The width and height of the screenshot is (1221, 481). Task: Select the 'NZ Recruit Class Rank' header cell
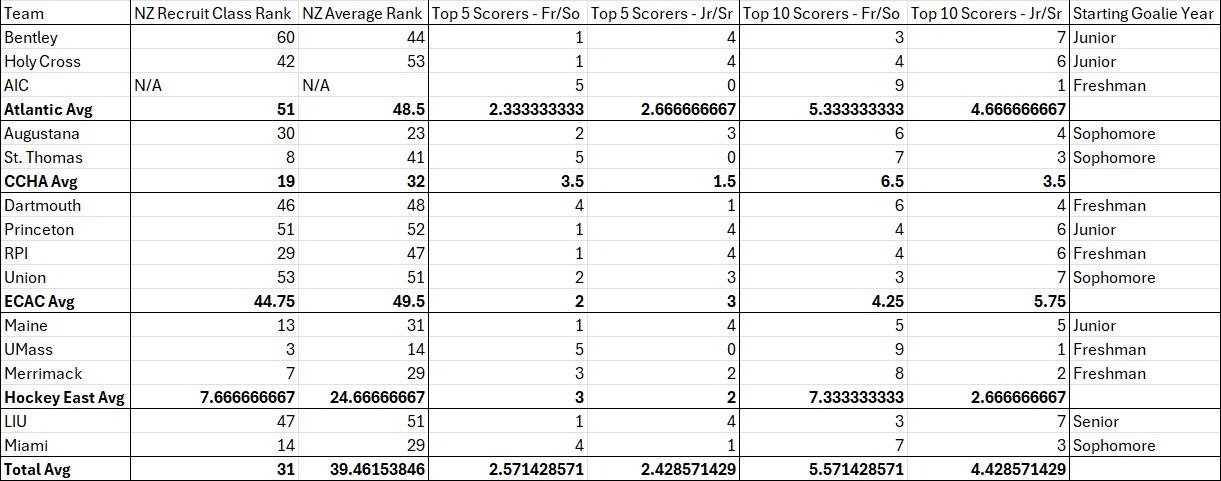[215, 14]
